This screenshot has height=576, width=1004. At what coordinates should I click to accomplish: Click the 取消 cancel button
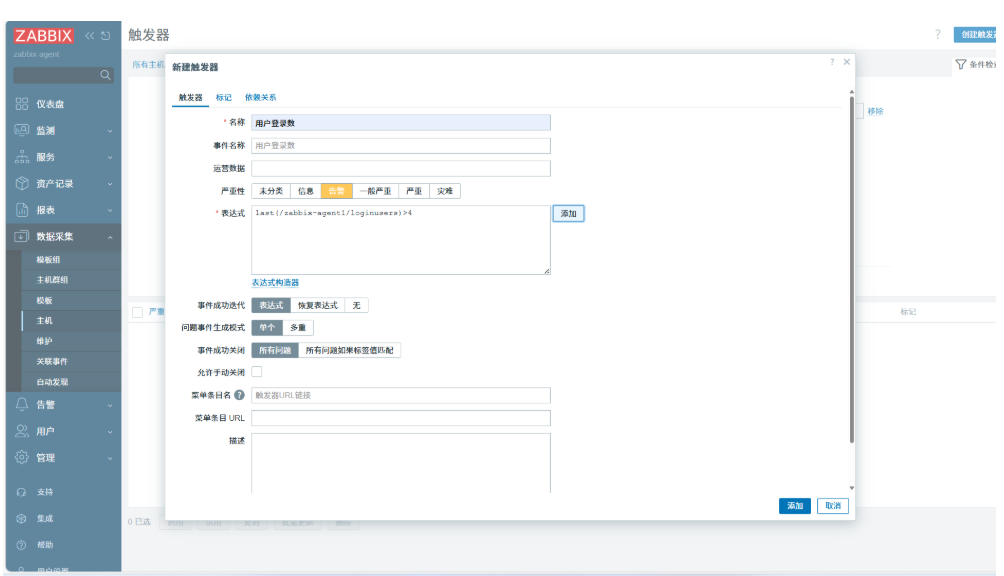(833, 506)
